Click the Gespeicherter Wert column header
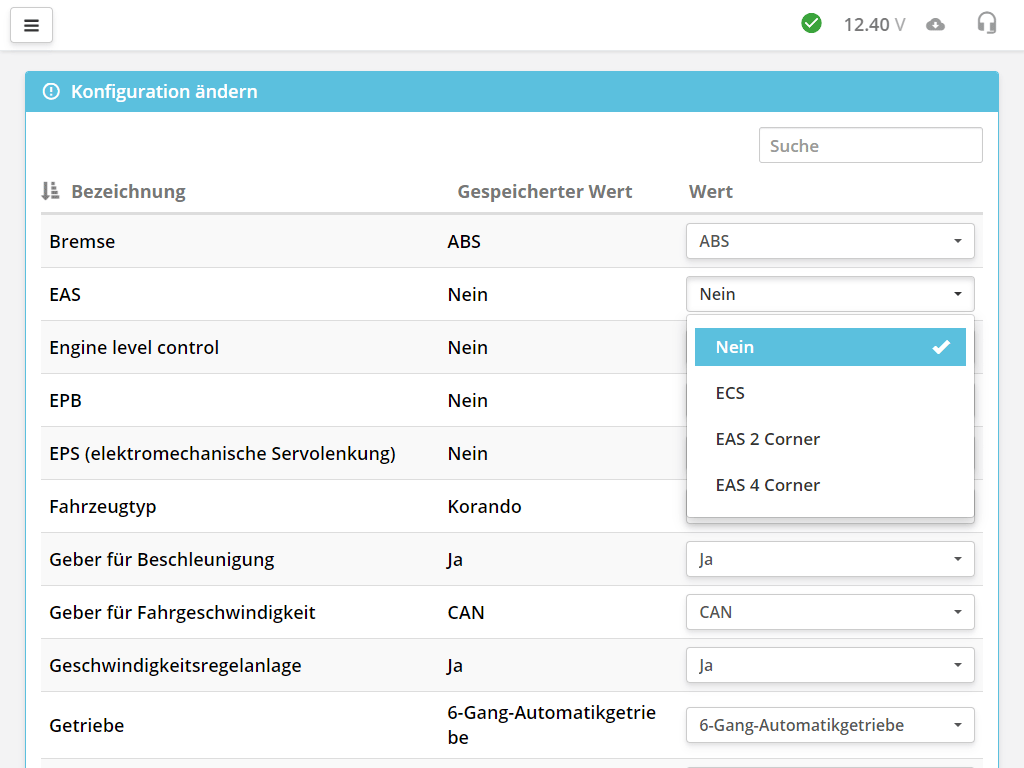 pyautogui.click(x=544, y=192)
